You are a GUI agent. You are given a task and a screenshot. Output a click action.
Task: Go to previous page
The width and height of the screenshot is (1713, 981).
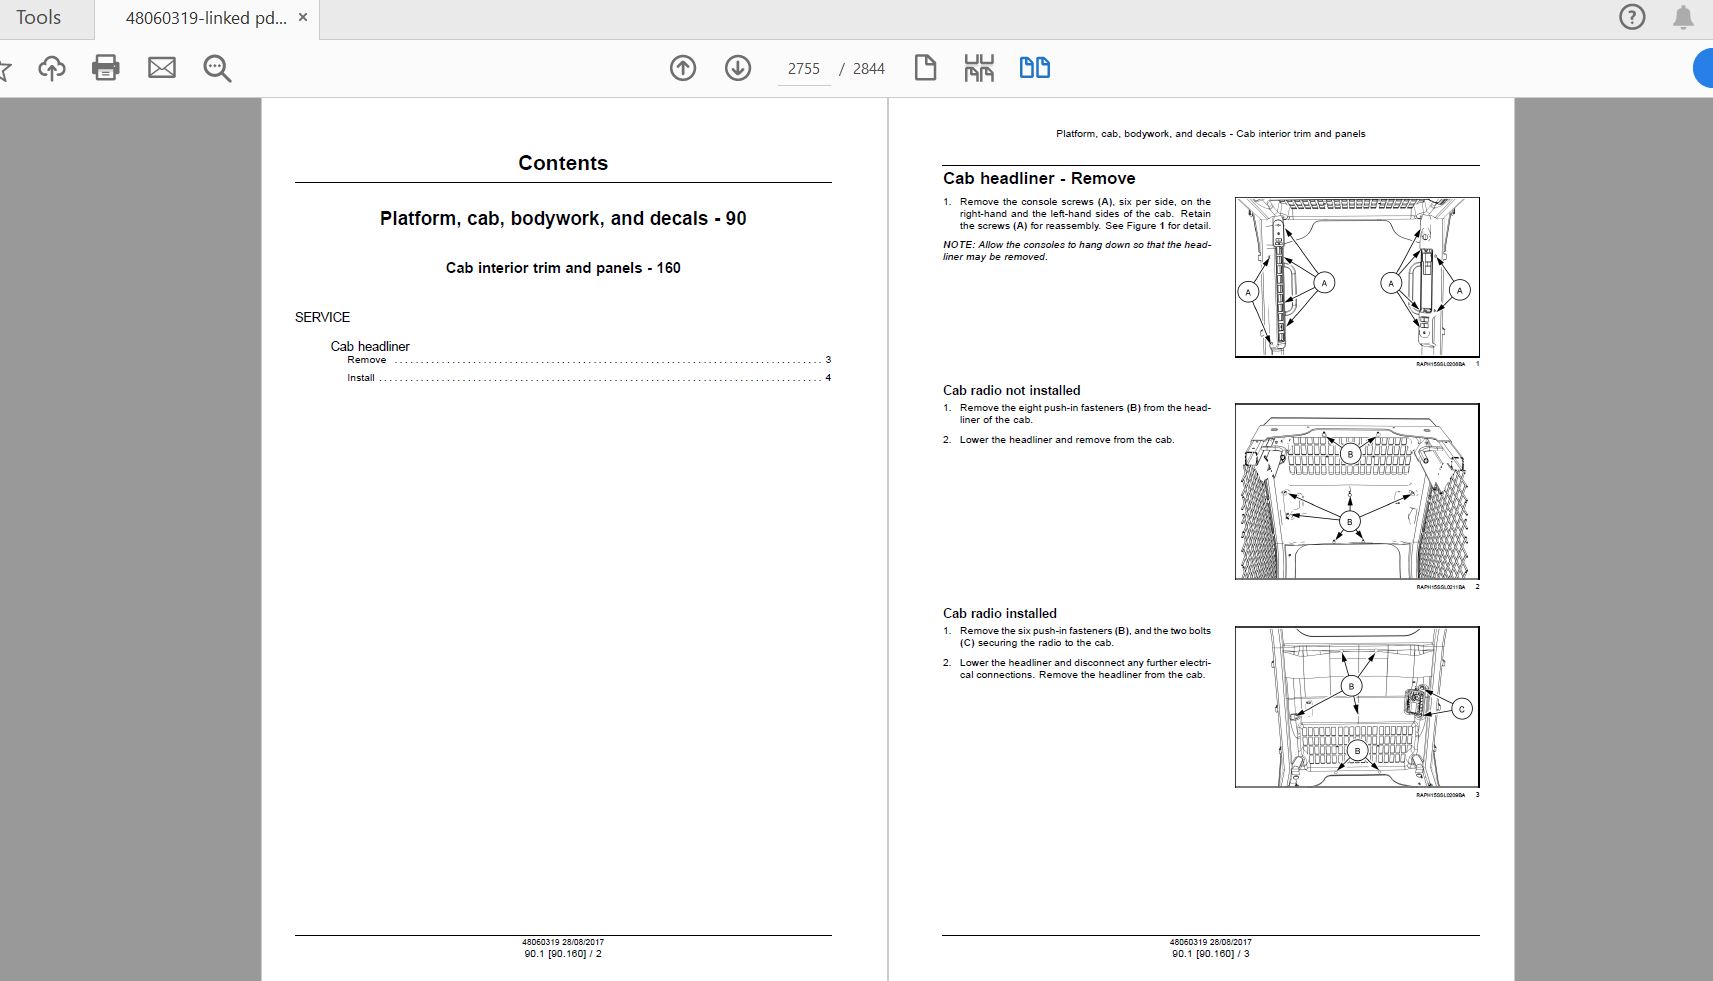coord(683,68)
